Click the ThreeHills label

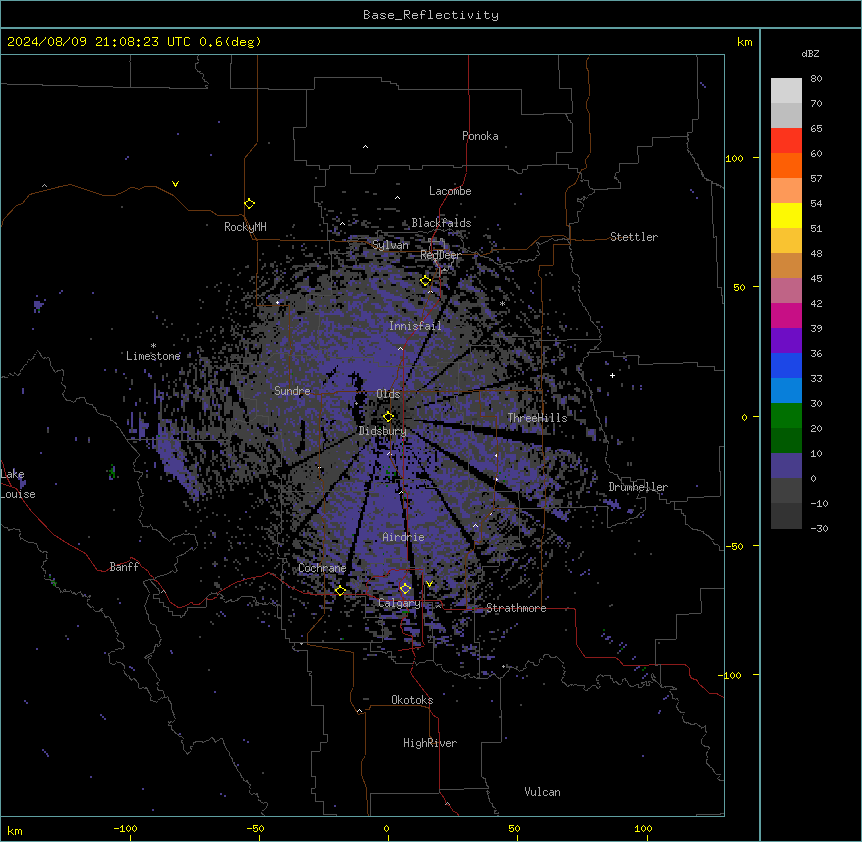537,418
